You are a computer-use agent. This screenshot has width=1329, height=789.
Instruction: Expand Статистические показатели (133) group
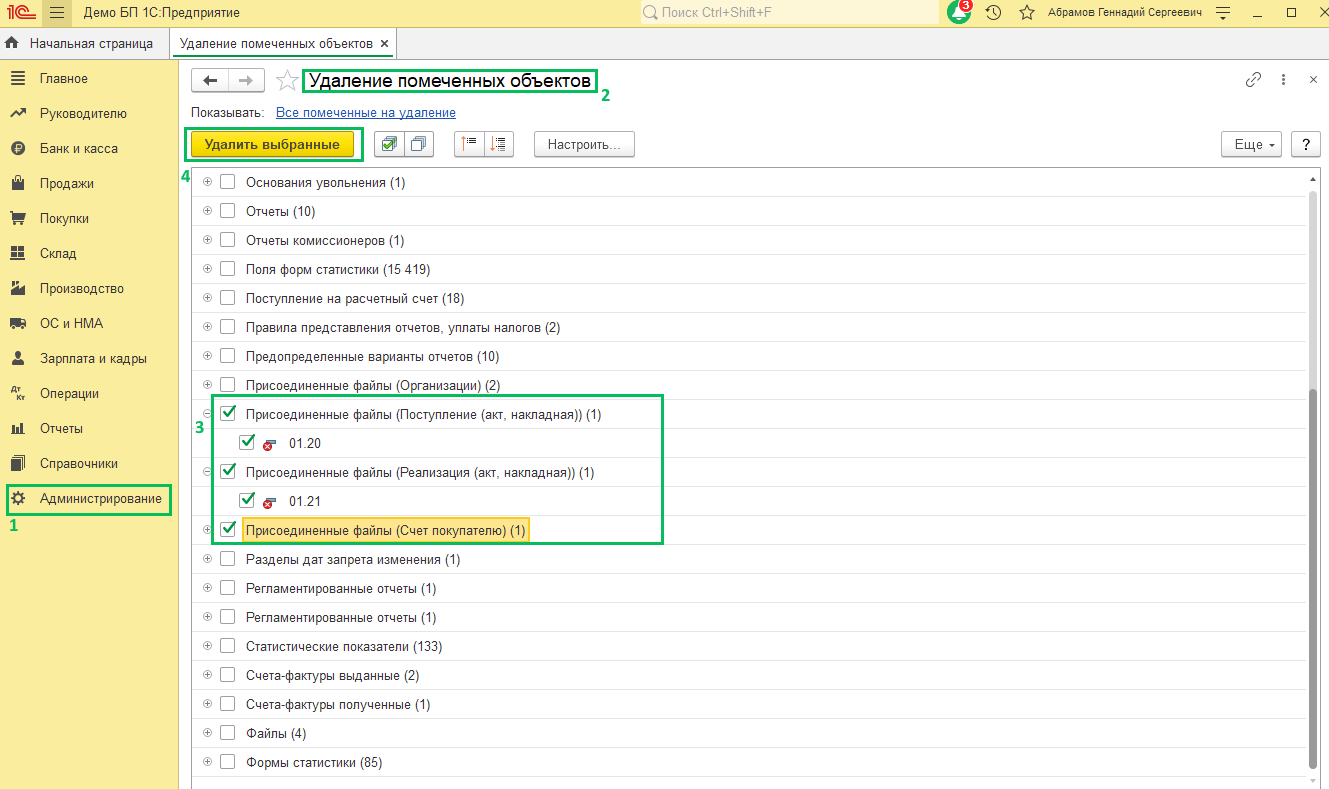point(208,646)
